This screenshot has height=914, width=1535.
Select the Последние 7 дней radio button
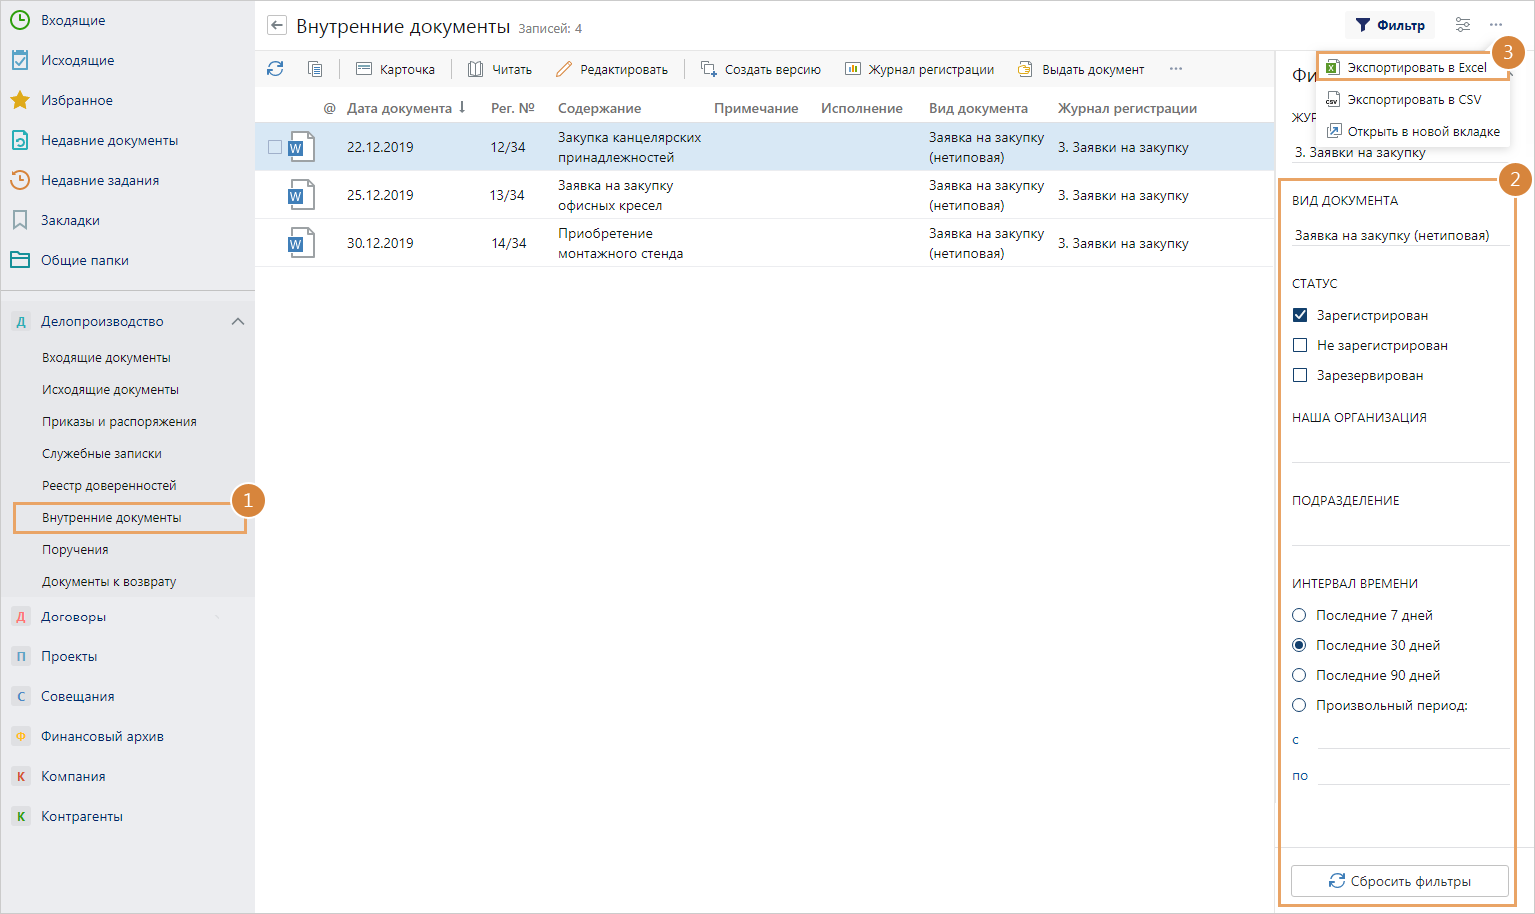(x=1299, y=615)
